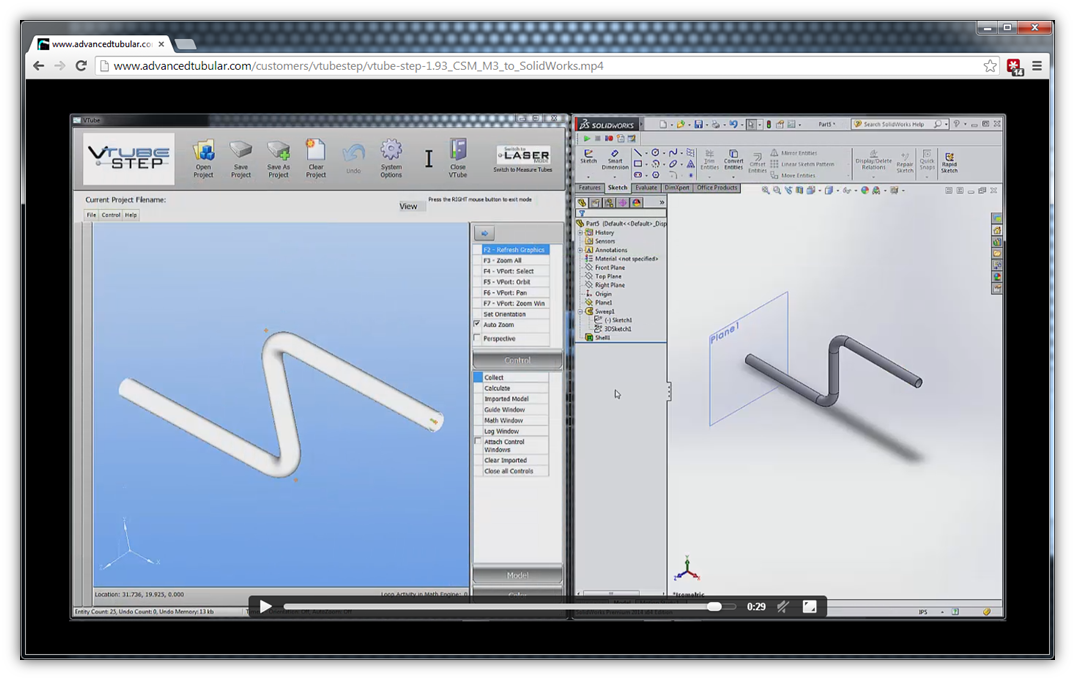Click the Save As Project icon
This screenshot has width=1075, height=680.
278,153
